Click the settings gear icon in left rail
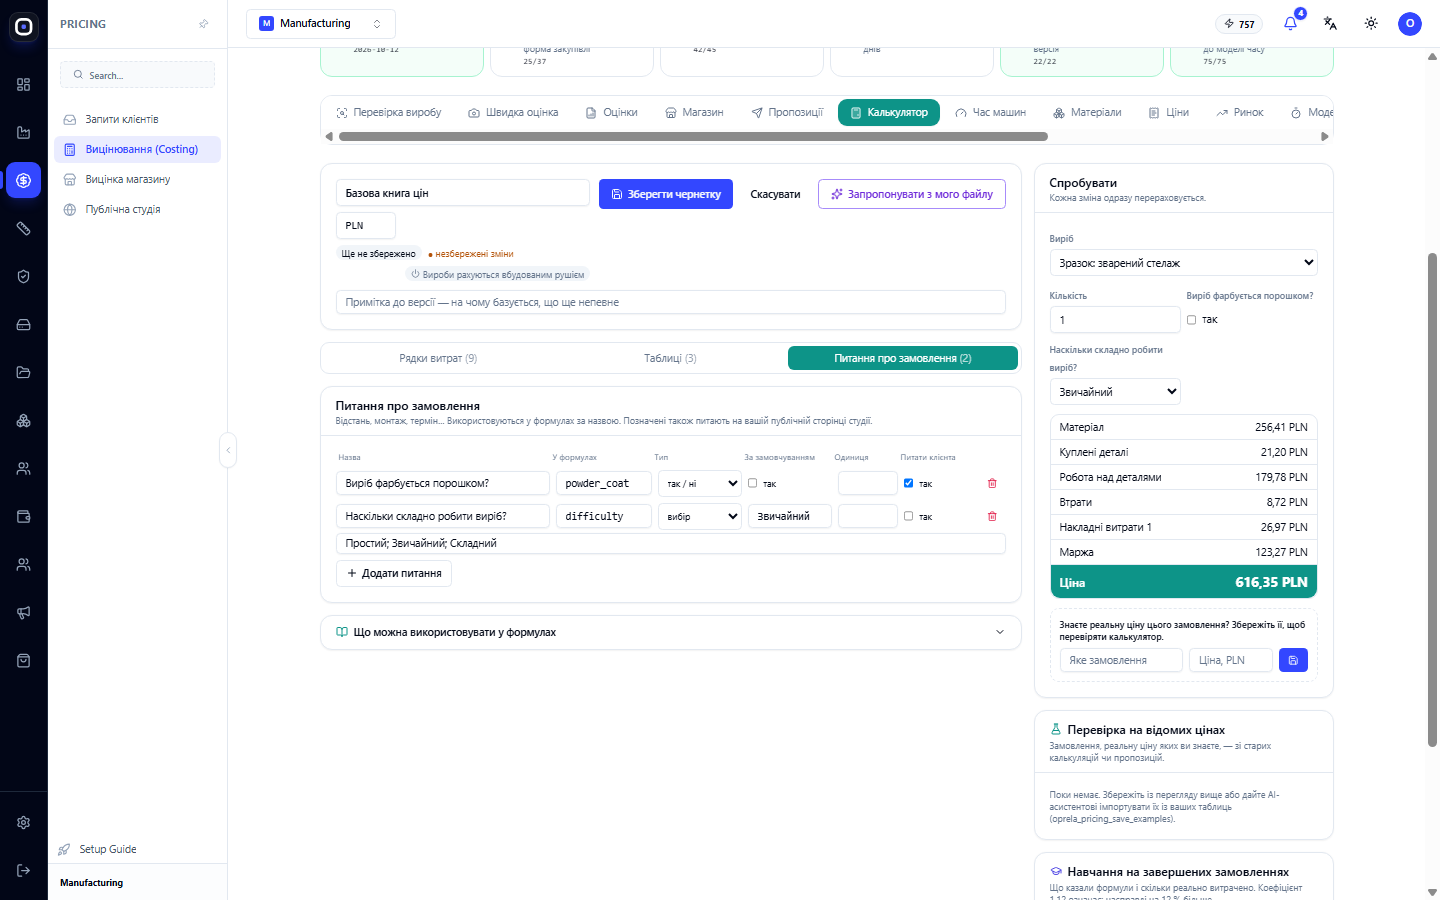The height and width of the screenshot is (900, 1440). (24, 823)
